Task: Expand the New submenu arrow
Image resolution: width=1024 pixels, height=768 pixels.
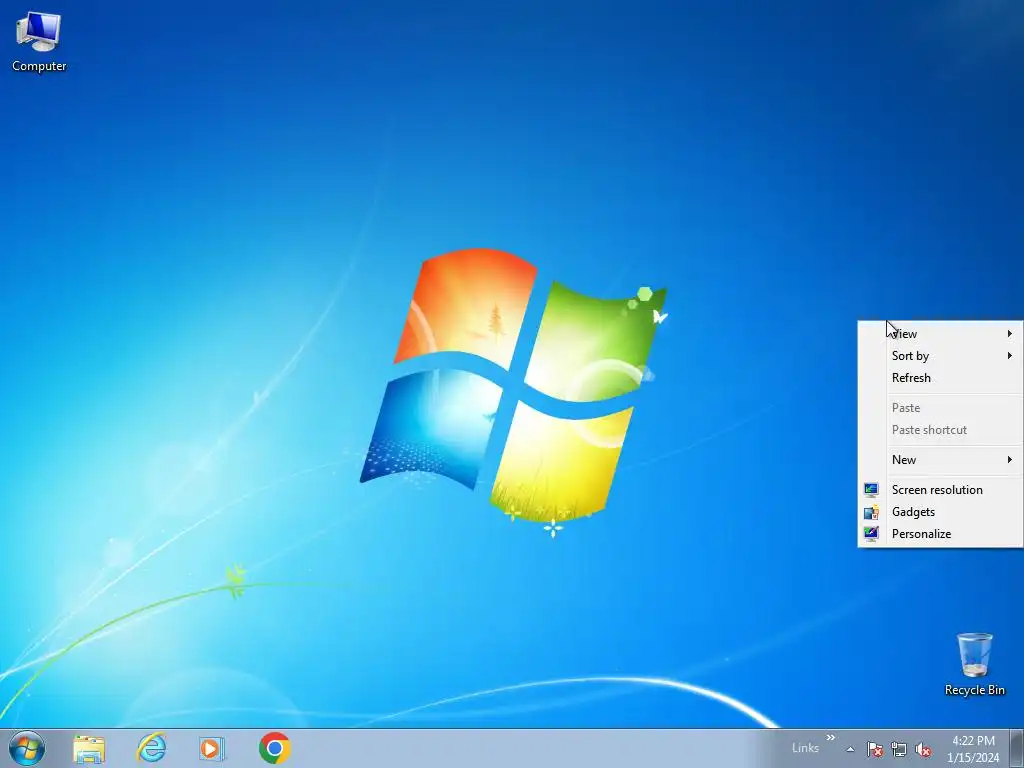Action: click(1010, 460)
